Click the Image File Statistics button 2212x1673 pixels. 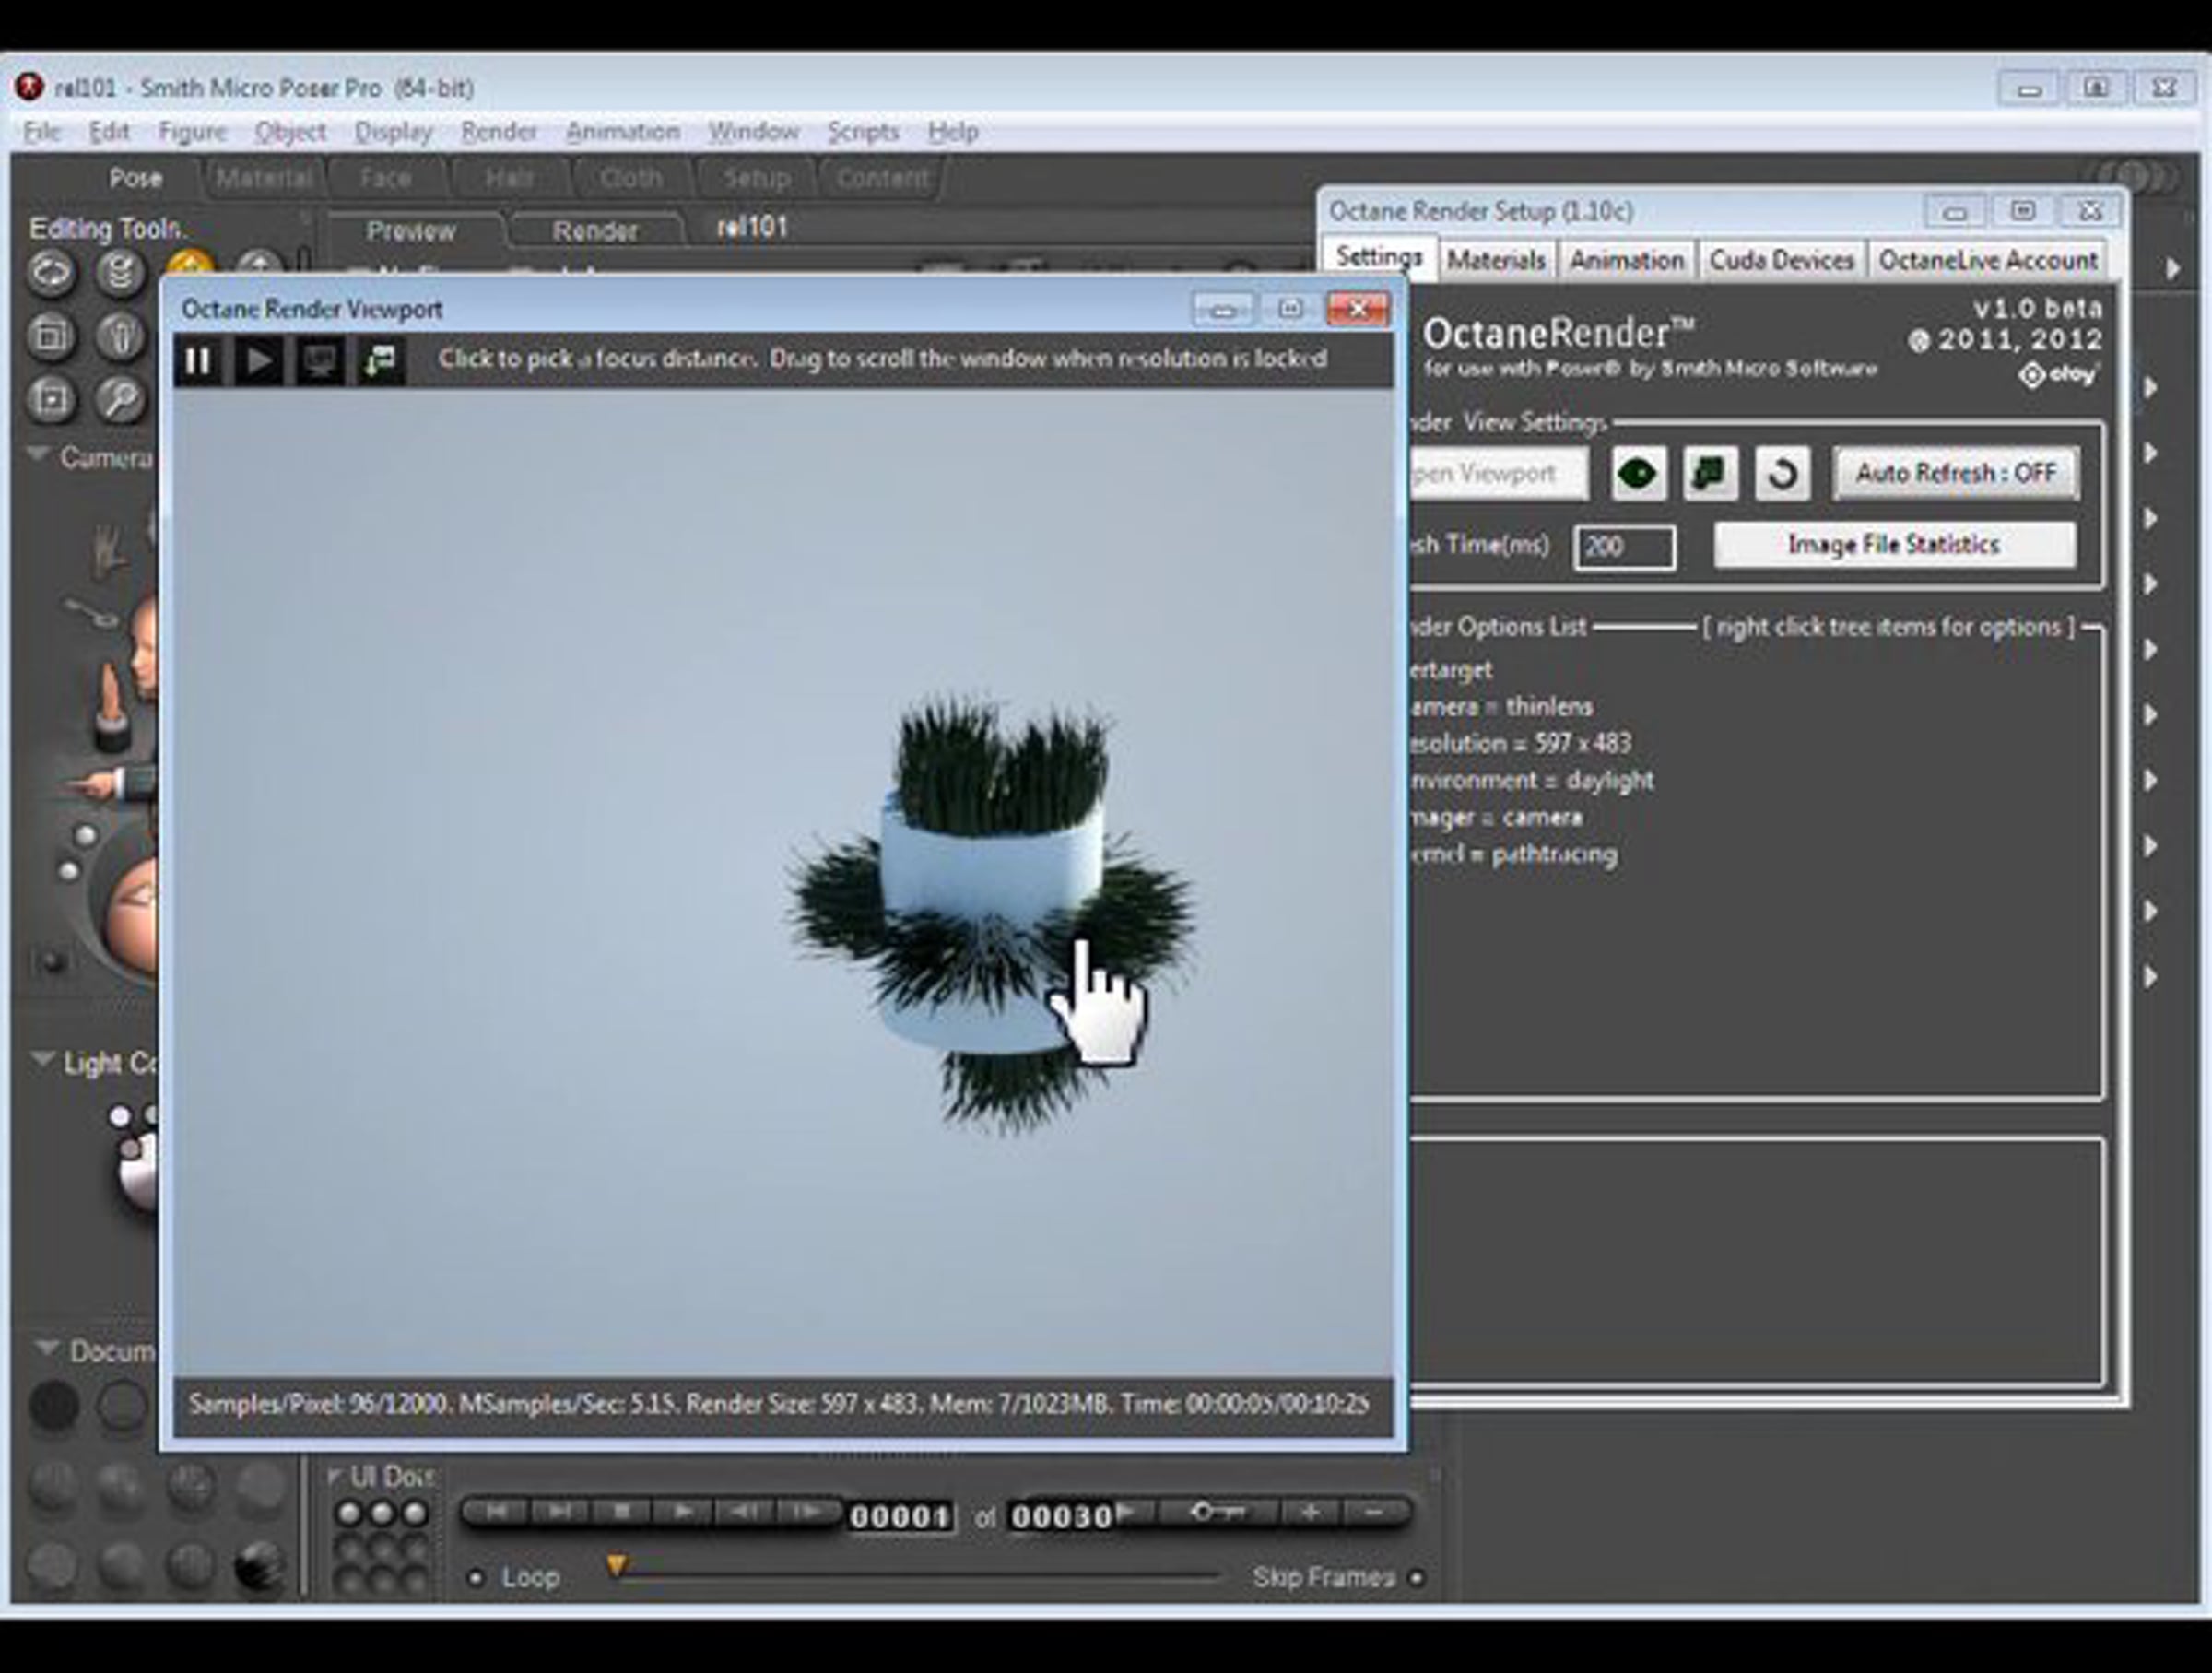tap(1894, 545)
